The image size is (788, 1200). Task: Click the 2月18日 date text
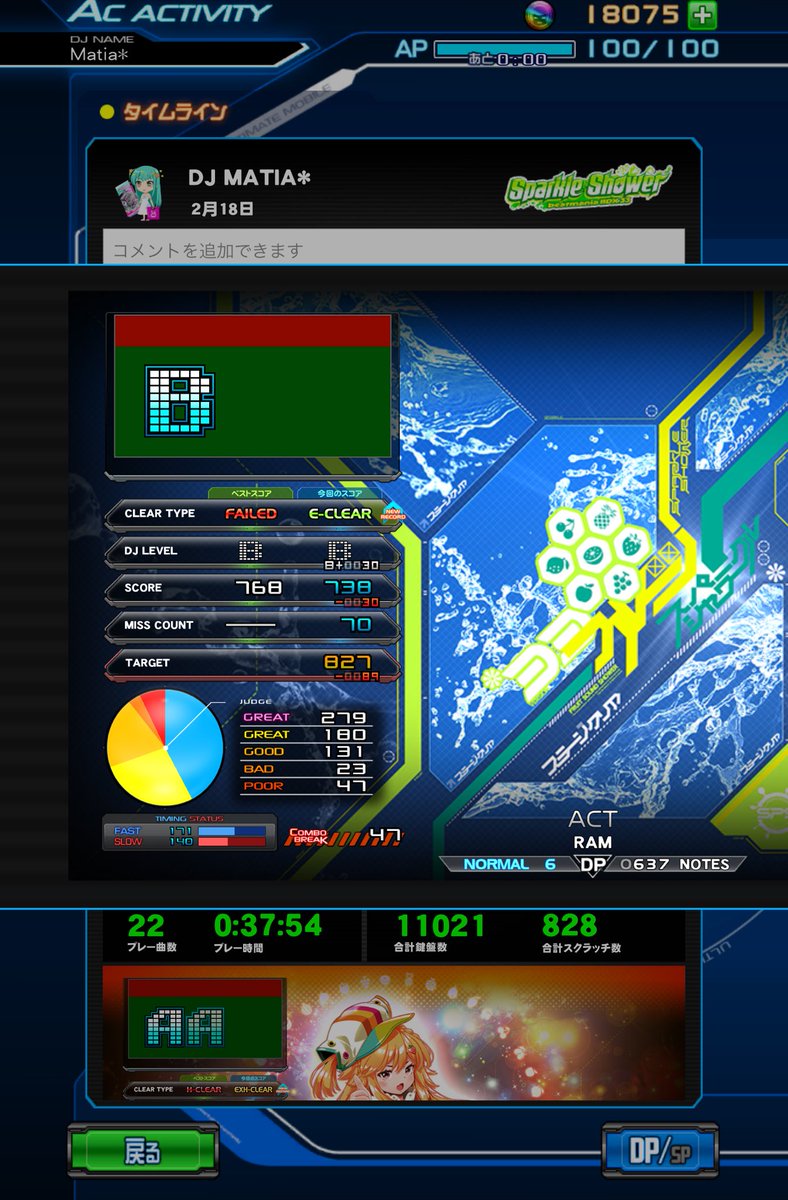[222, 210]
